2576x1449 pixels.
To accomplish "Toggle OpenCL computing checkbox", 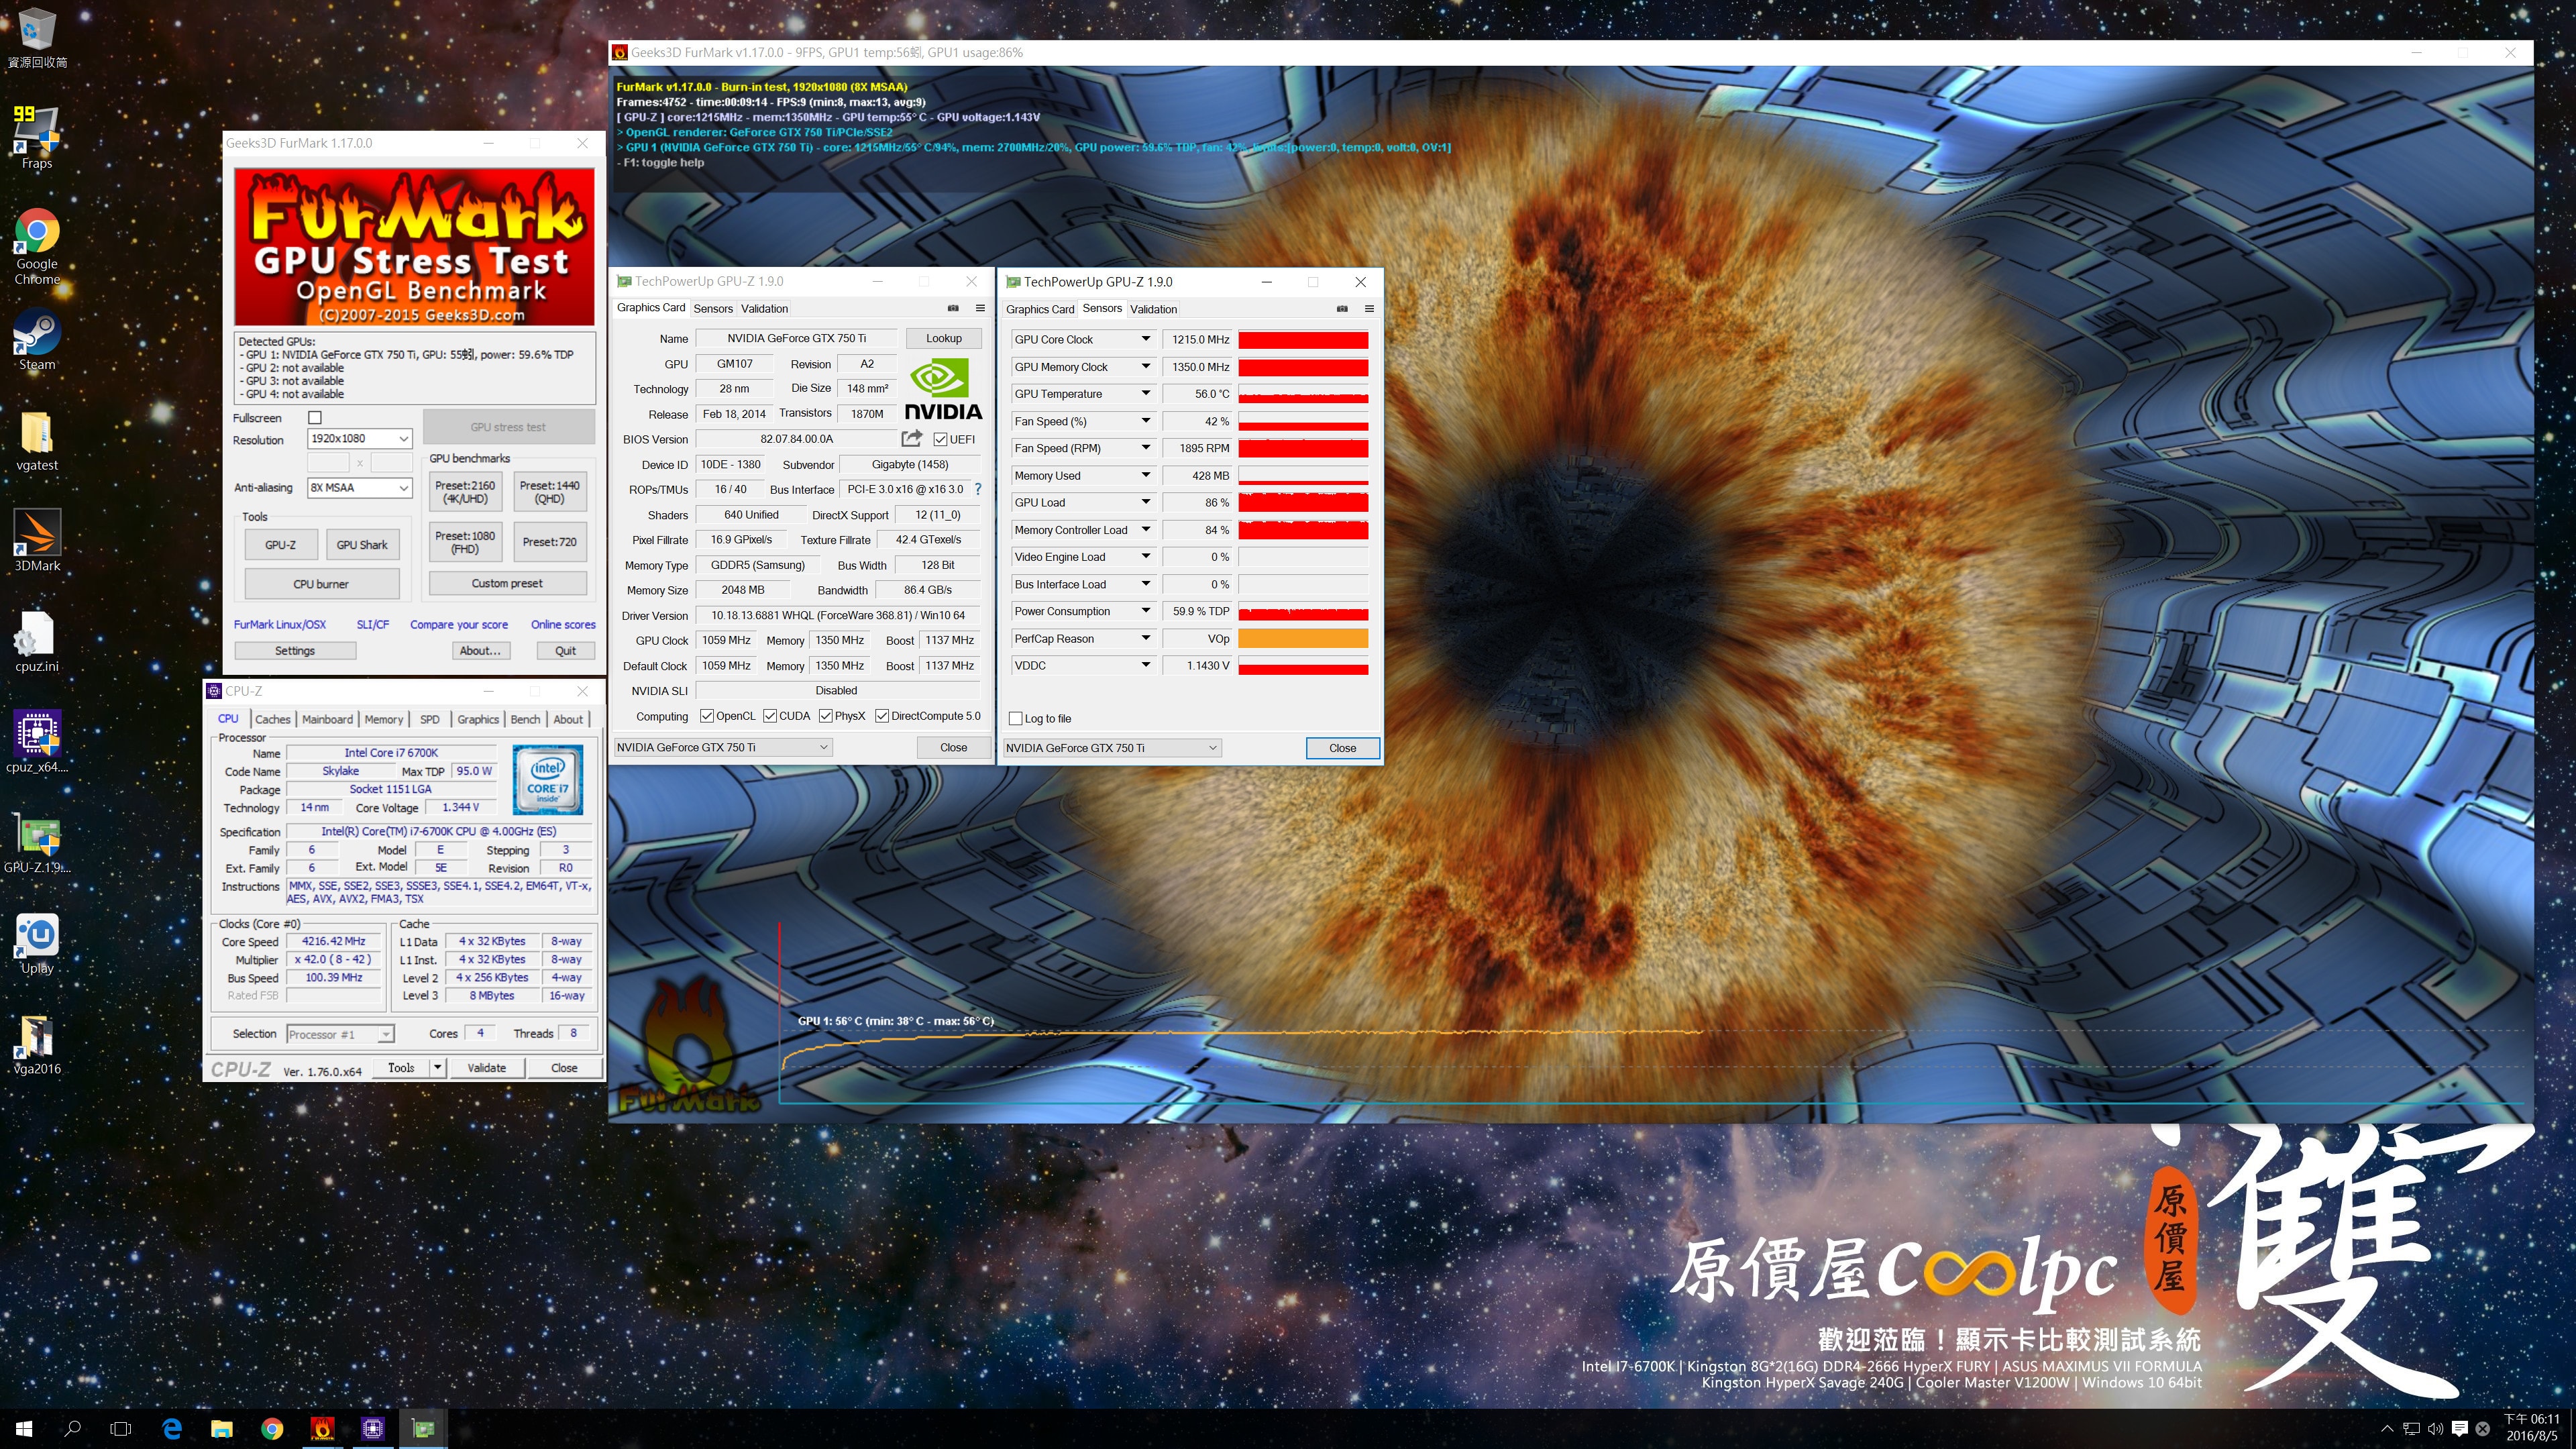I will tap(707, 716).
